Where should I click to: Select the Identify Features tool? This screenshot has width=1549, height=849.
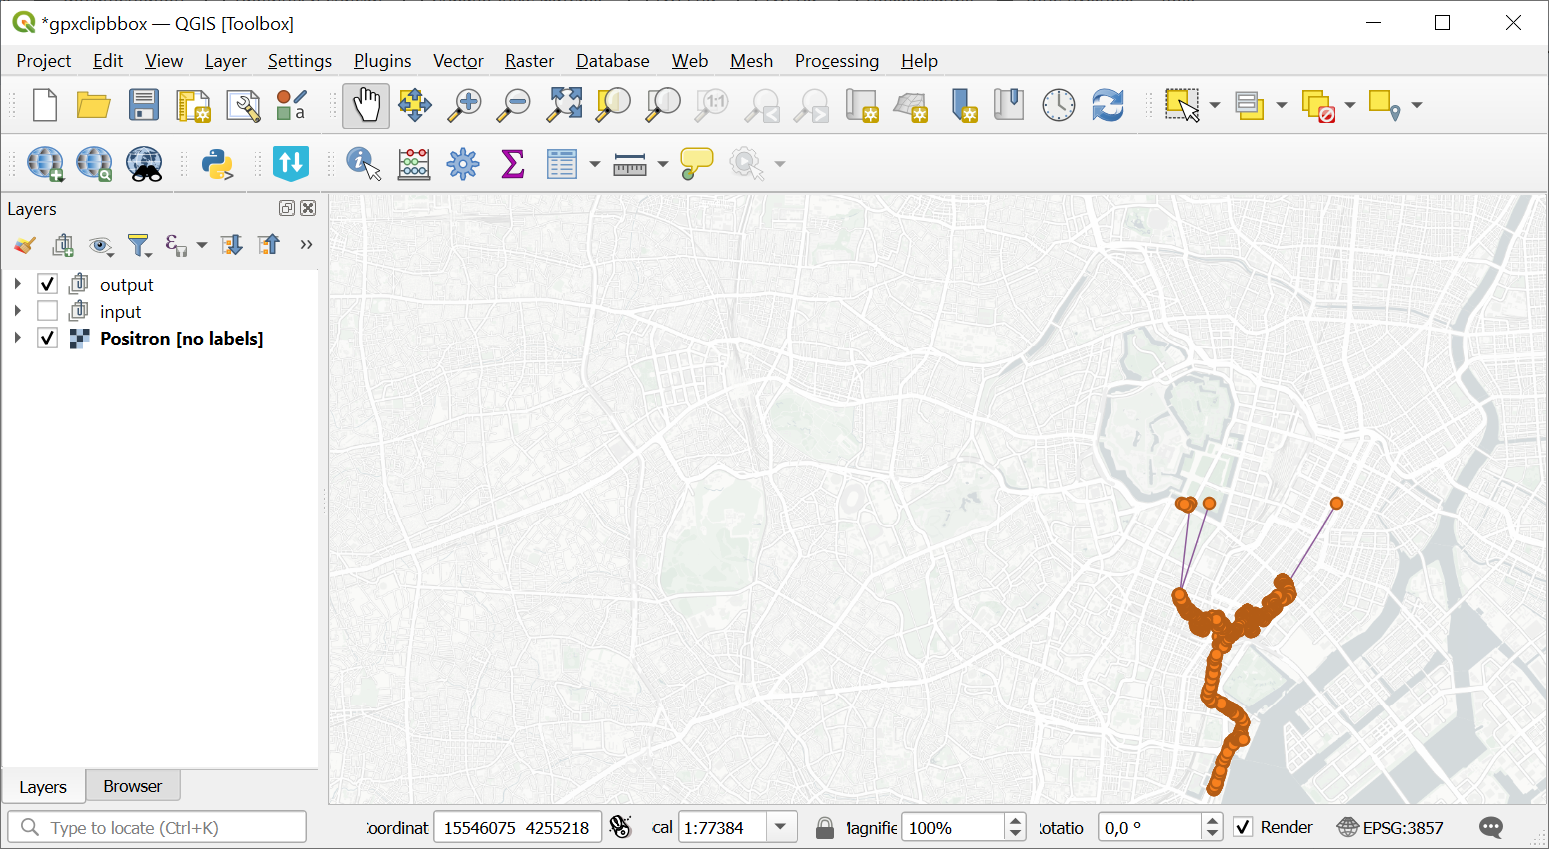(362, 163)
